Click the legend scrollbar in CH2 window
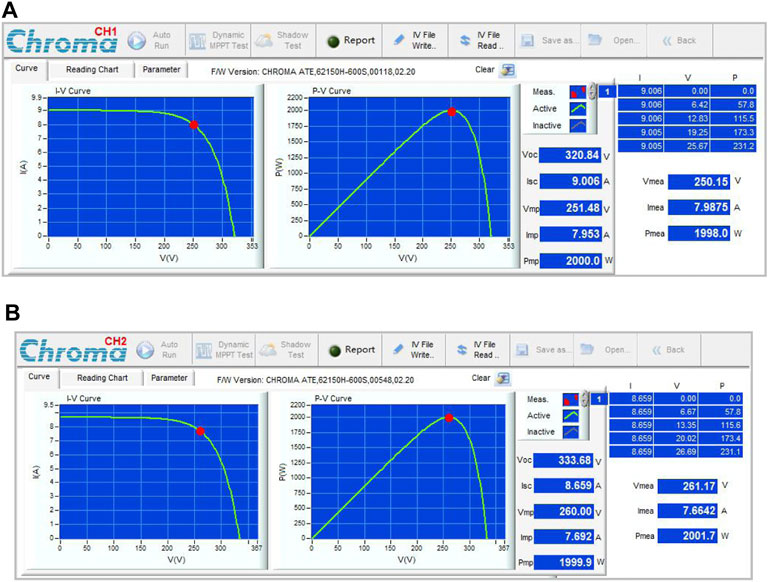The image size is (768, 582). tap(584, 399)
